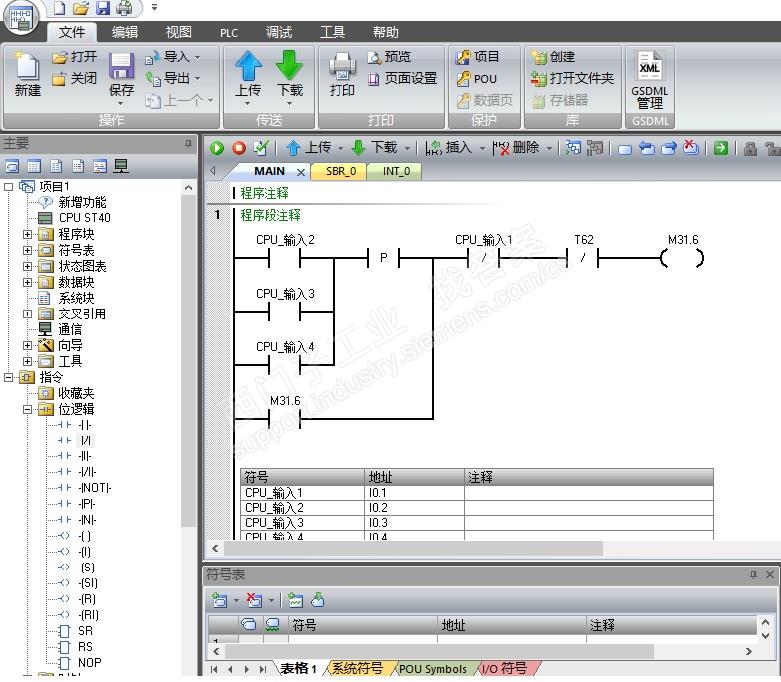Switch to the 系统符号 sheet tab

point(357,669)
